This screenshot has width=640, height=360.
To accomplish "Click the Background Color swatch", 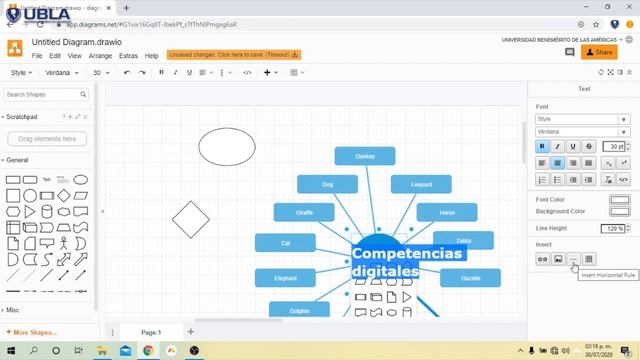I will click(620, 211).
